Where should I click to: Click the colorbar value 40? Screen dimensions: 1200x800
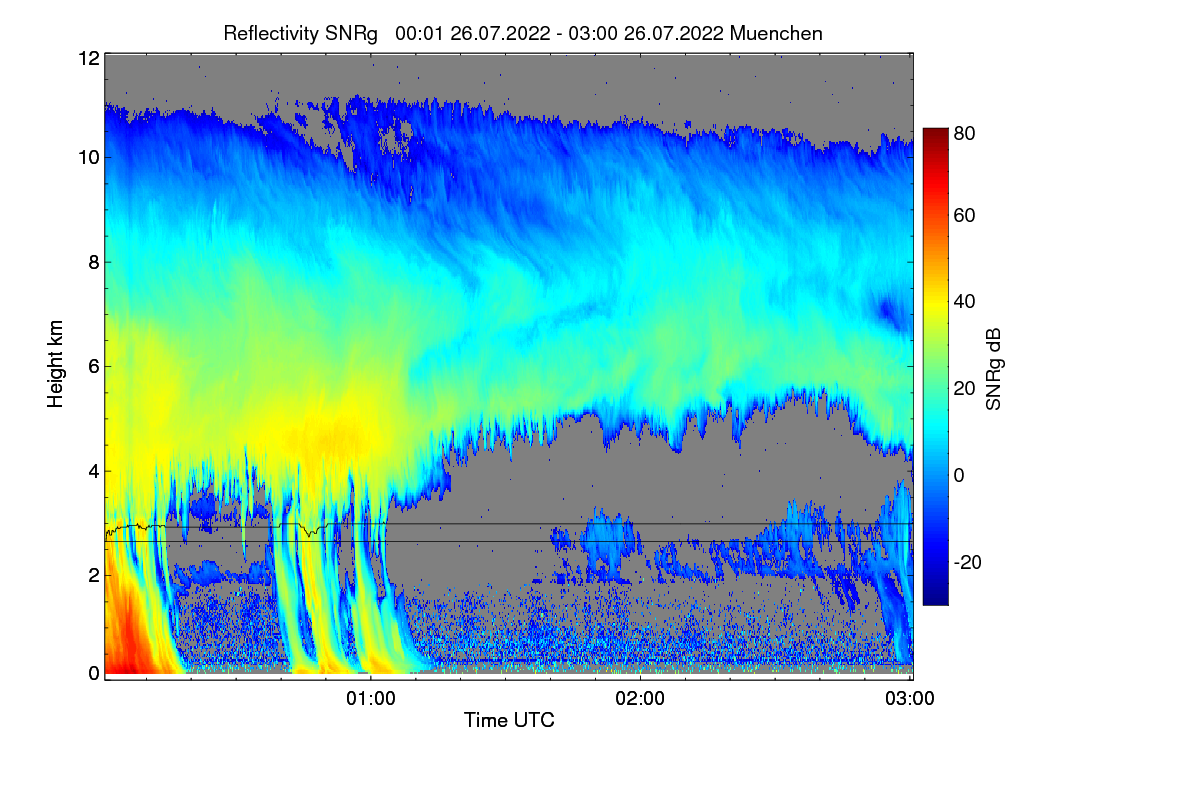pos(965,301)
